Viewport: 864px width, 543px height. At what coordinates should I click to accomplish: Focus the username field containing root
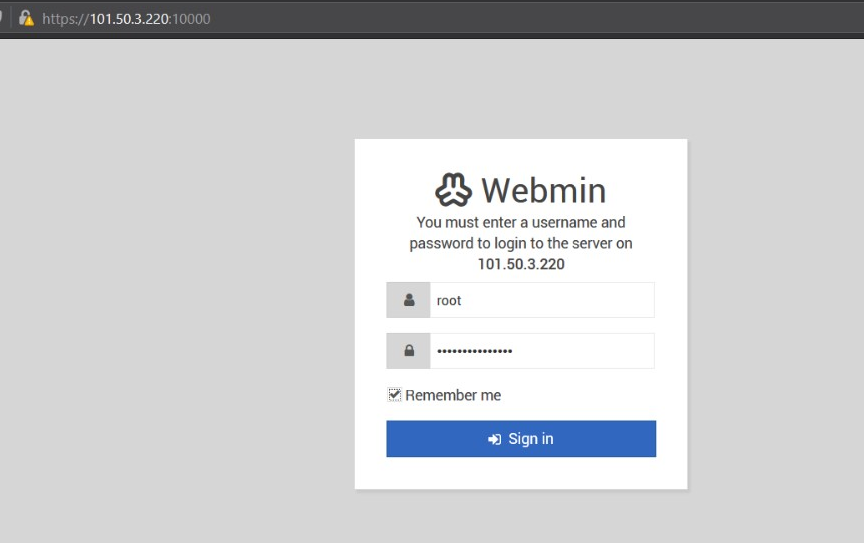pos(542,300)
